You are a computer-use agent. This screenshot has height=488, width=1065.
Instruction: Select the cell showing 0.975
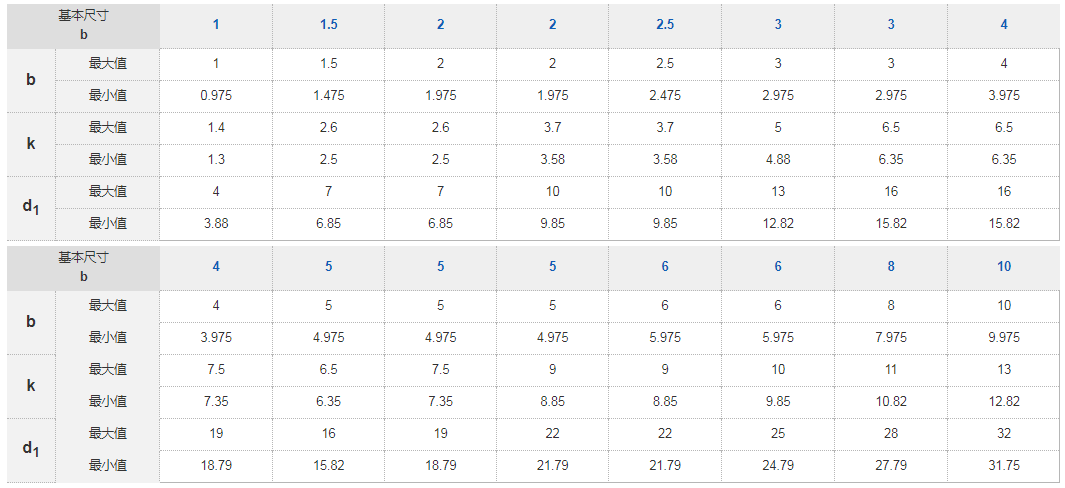tap(216, 96)
